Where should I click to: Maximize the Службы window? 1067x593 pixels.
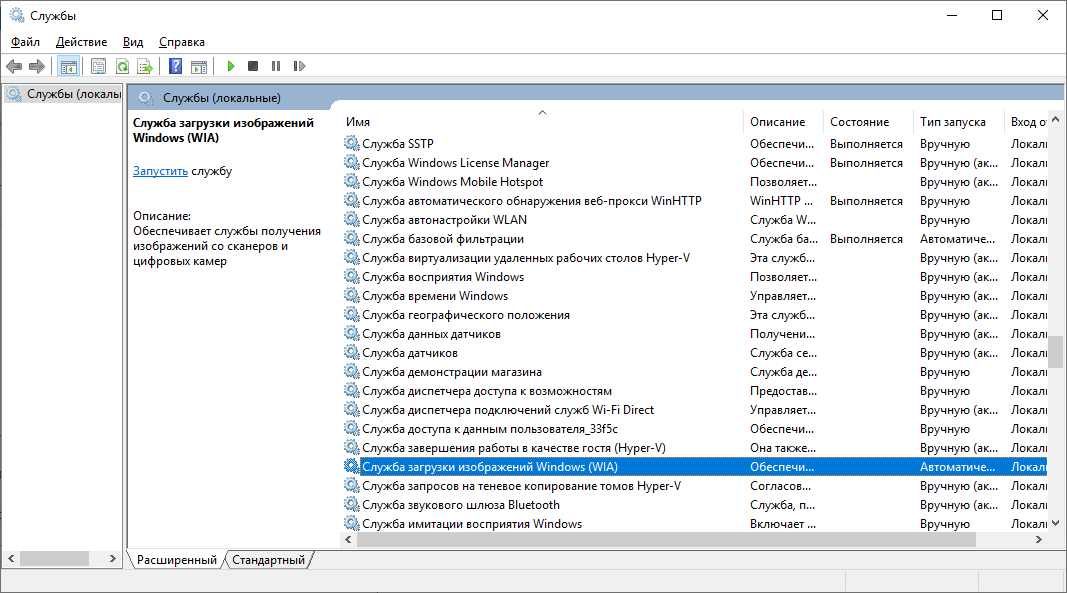pyautogui.click(x=997, y=15)
